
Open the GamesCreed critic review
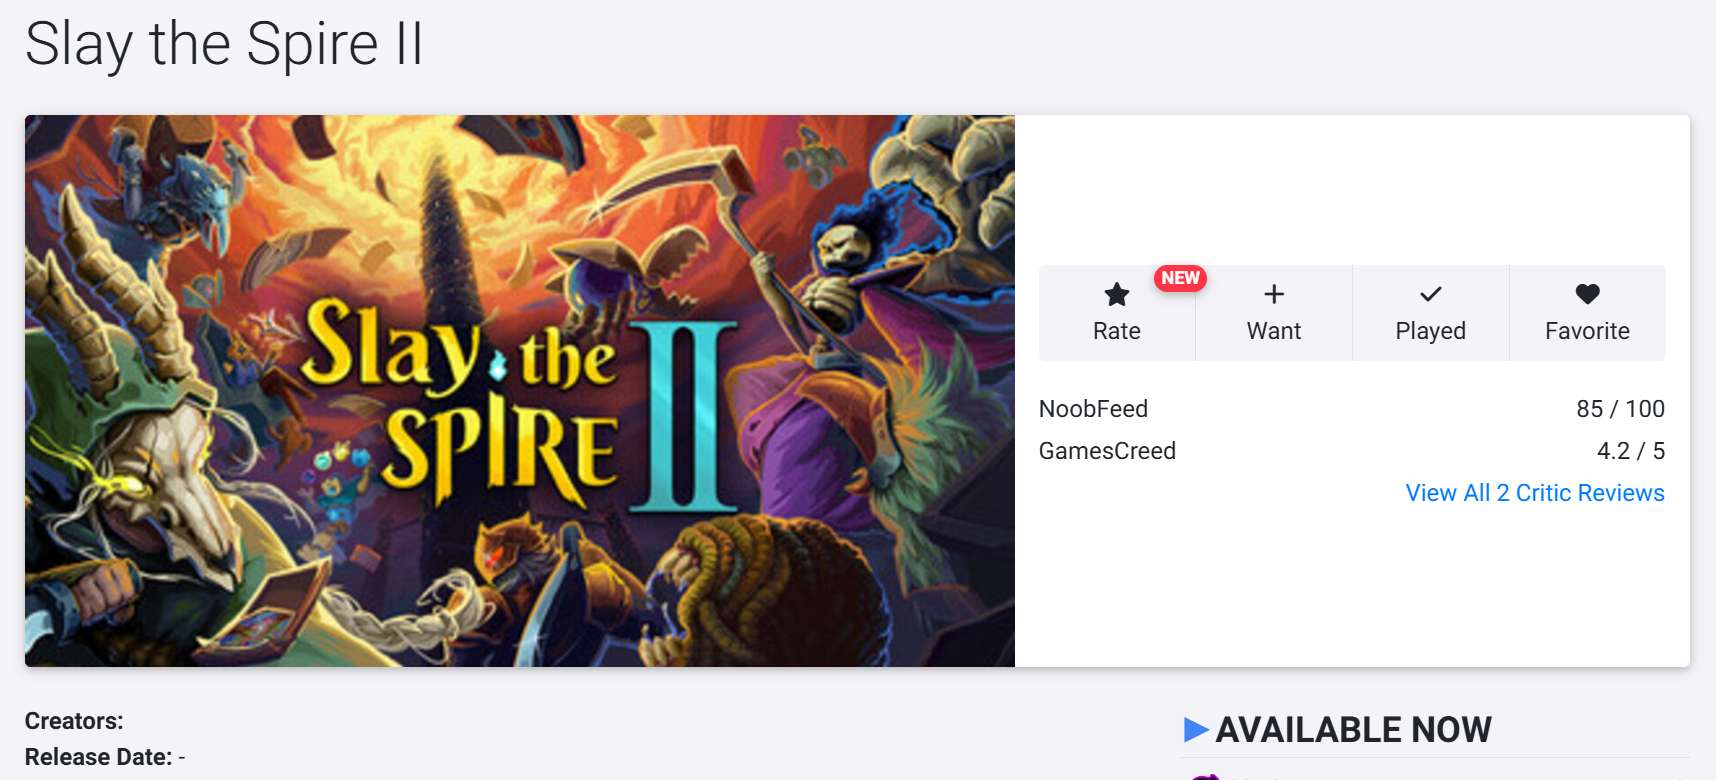tap(1107, 451)
